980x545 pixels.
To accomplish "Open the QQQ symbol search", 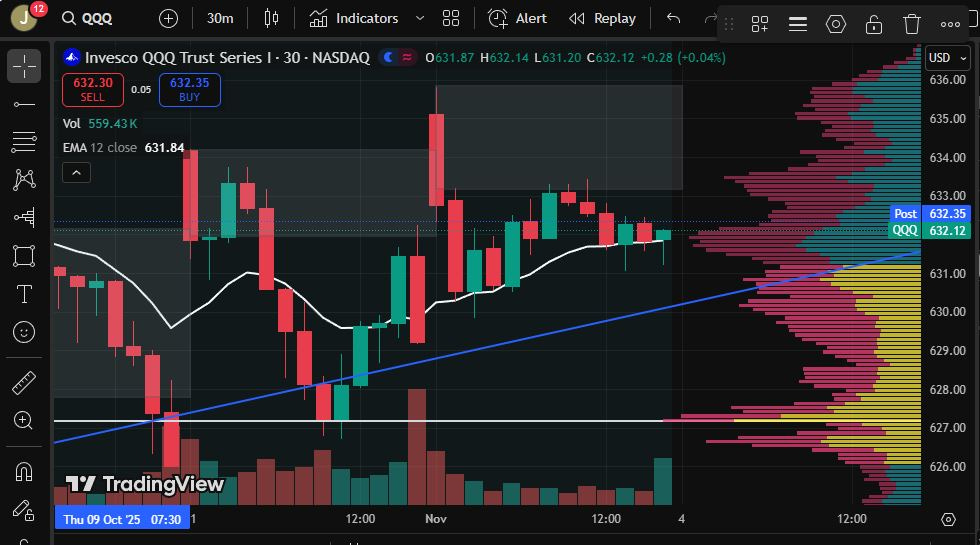I will click(x=88, y=19).
